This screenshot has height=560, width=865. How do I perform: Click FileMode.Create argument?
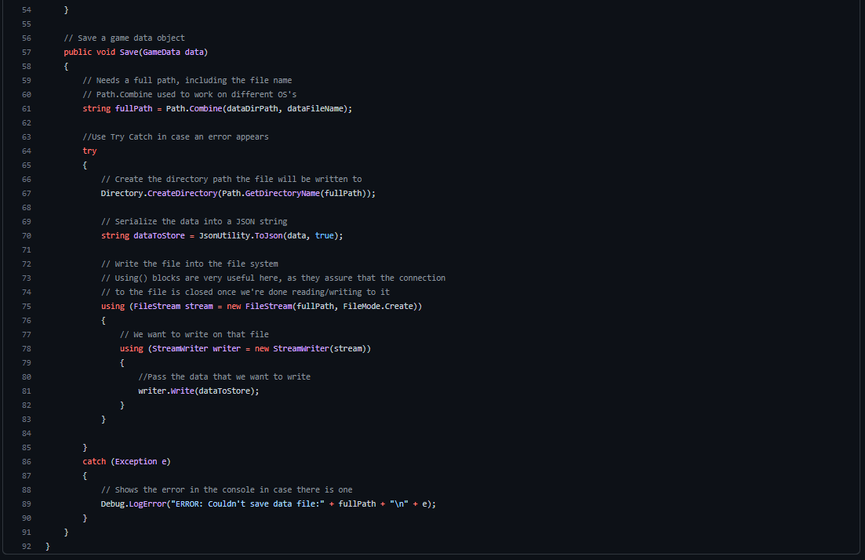(378, 306)
